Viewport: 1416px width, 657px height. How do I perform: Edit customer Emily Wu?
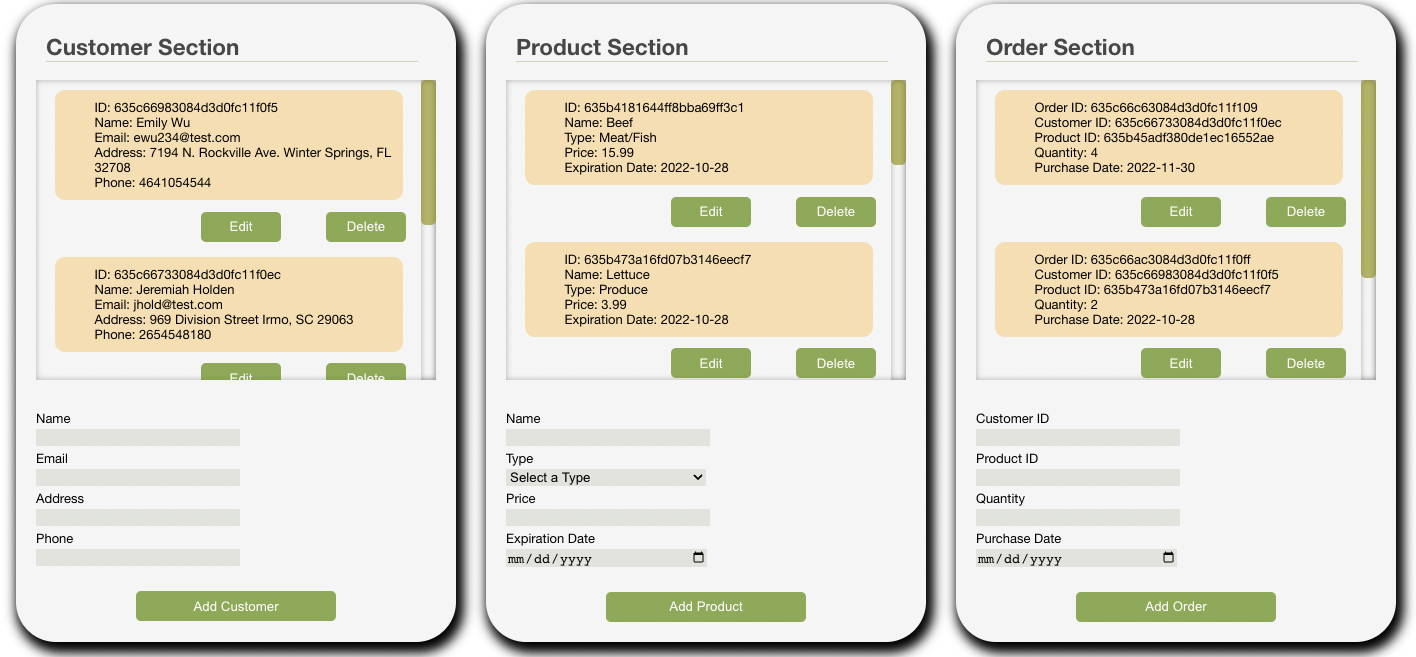coord(241,227)
